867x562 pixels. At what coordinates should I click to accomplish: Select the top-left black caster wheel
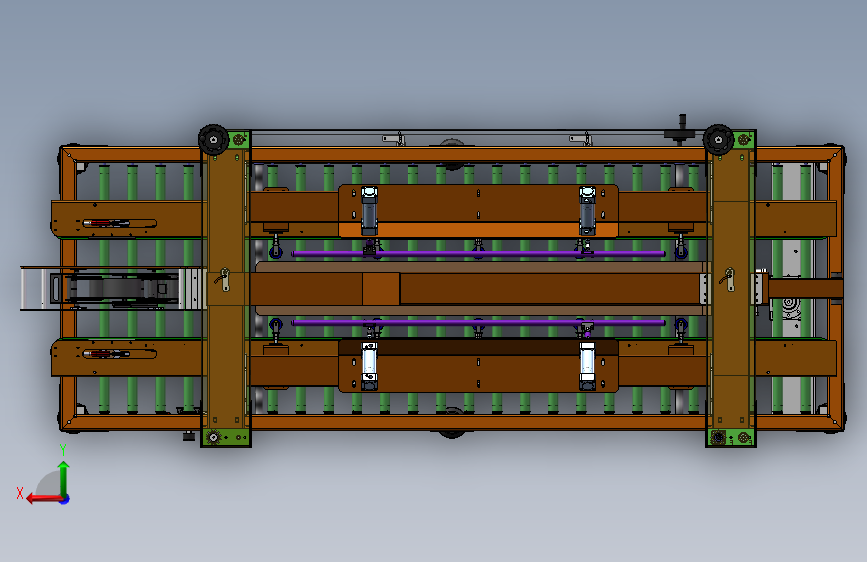pos(213,139)
